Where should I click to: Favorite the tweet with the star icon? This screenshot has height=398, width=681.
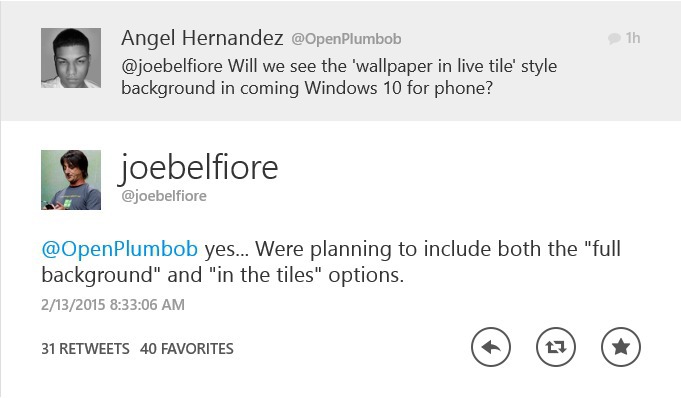(621, 347)
